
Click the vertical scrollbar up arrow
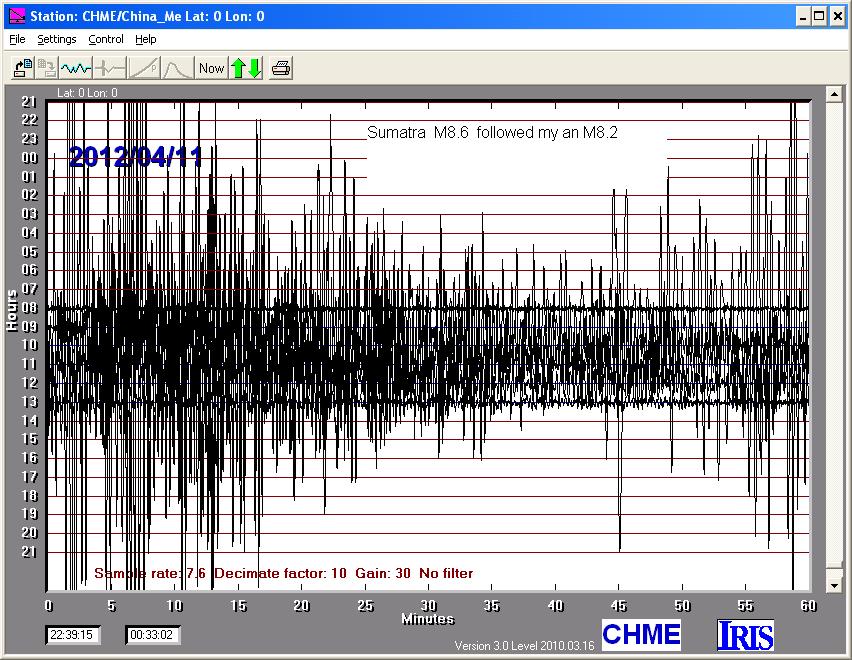coord(833,93)
